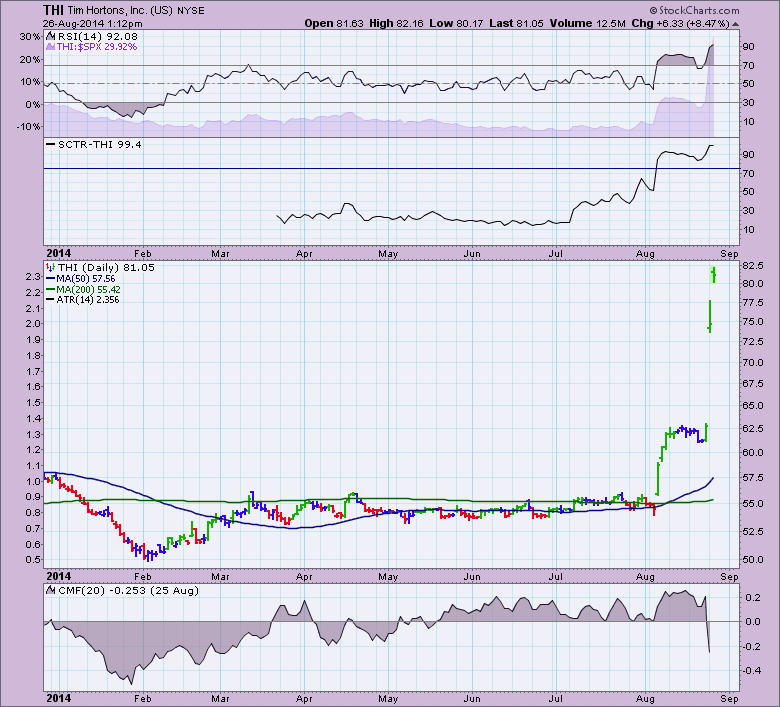
Task: Click the Feb month label below the price chart
Action: [x=142, y=577]
